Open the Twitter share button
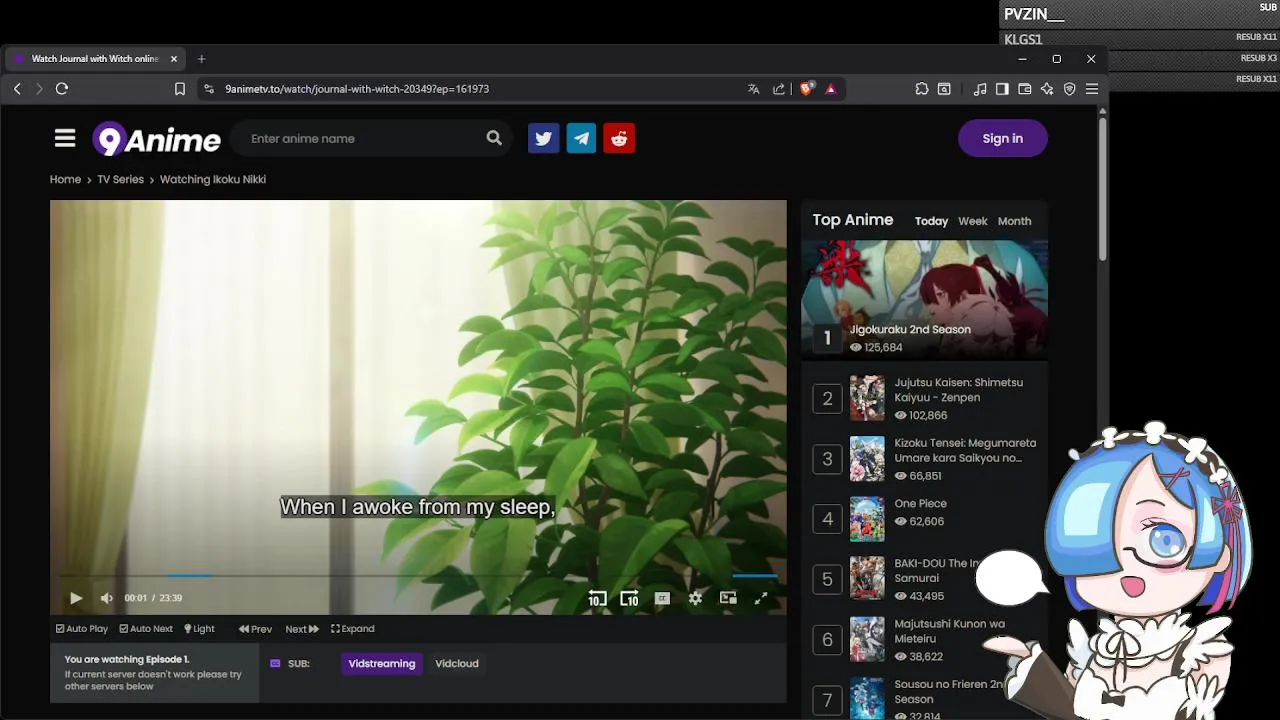 (x=543, y=138)
